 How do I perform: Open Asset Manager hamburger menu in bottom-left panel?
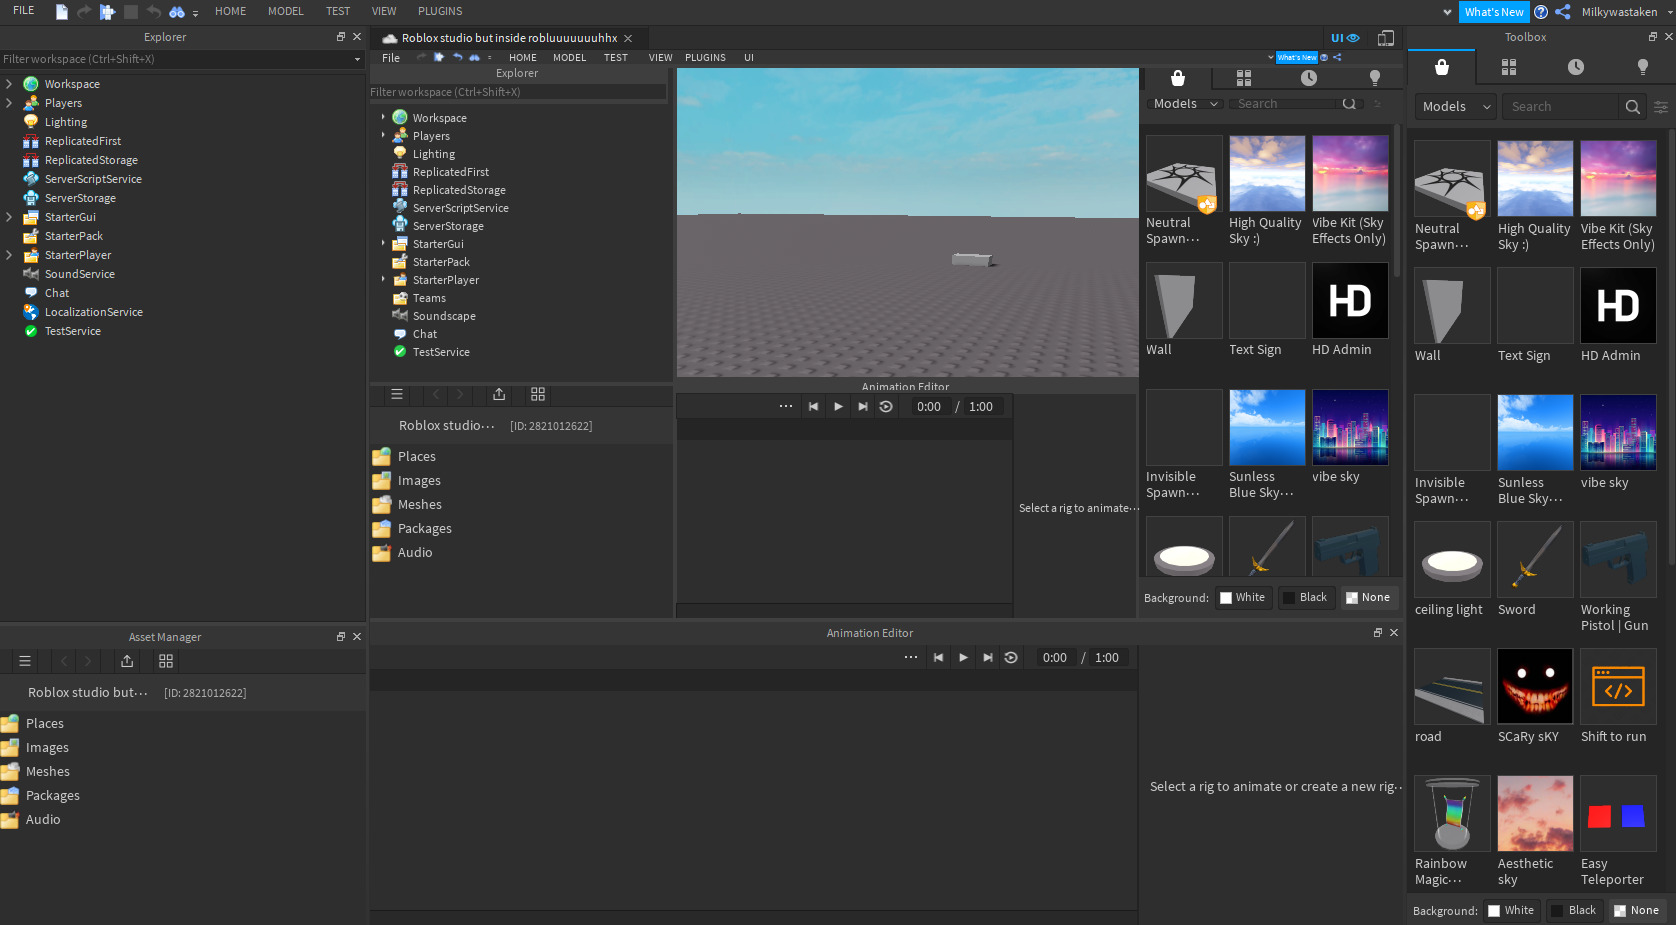(25, 661)
